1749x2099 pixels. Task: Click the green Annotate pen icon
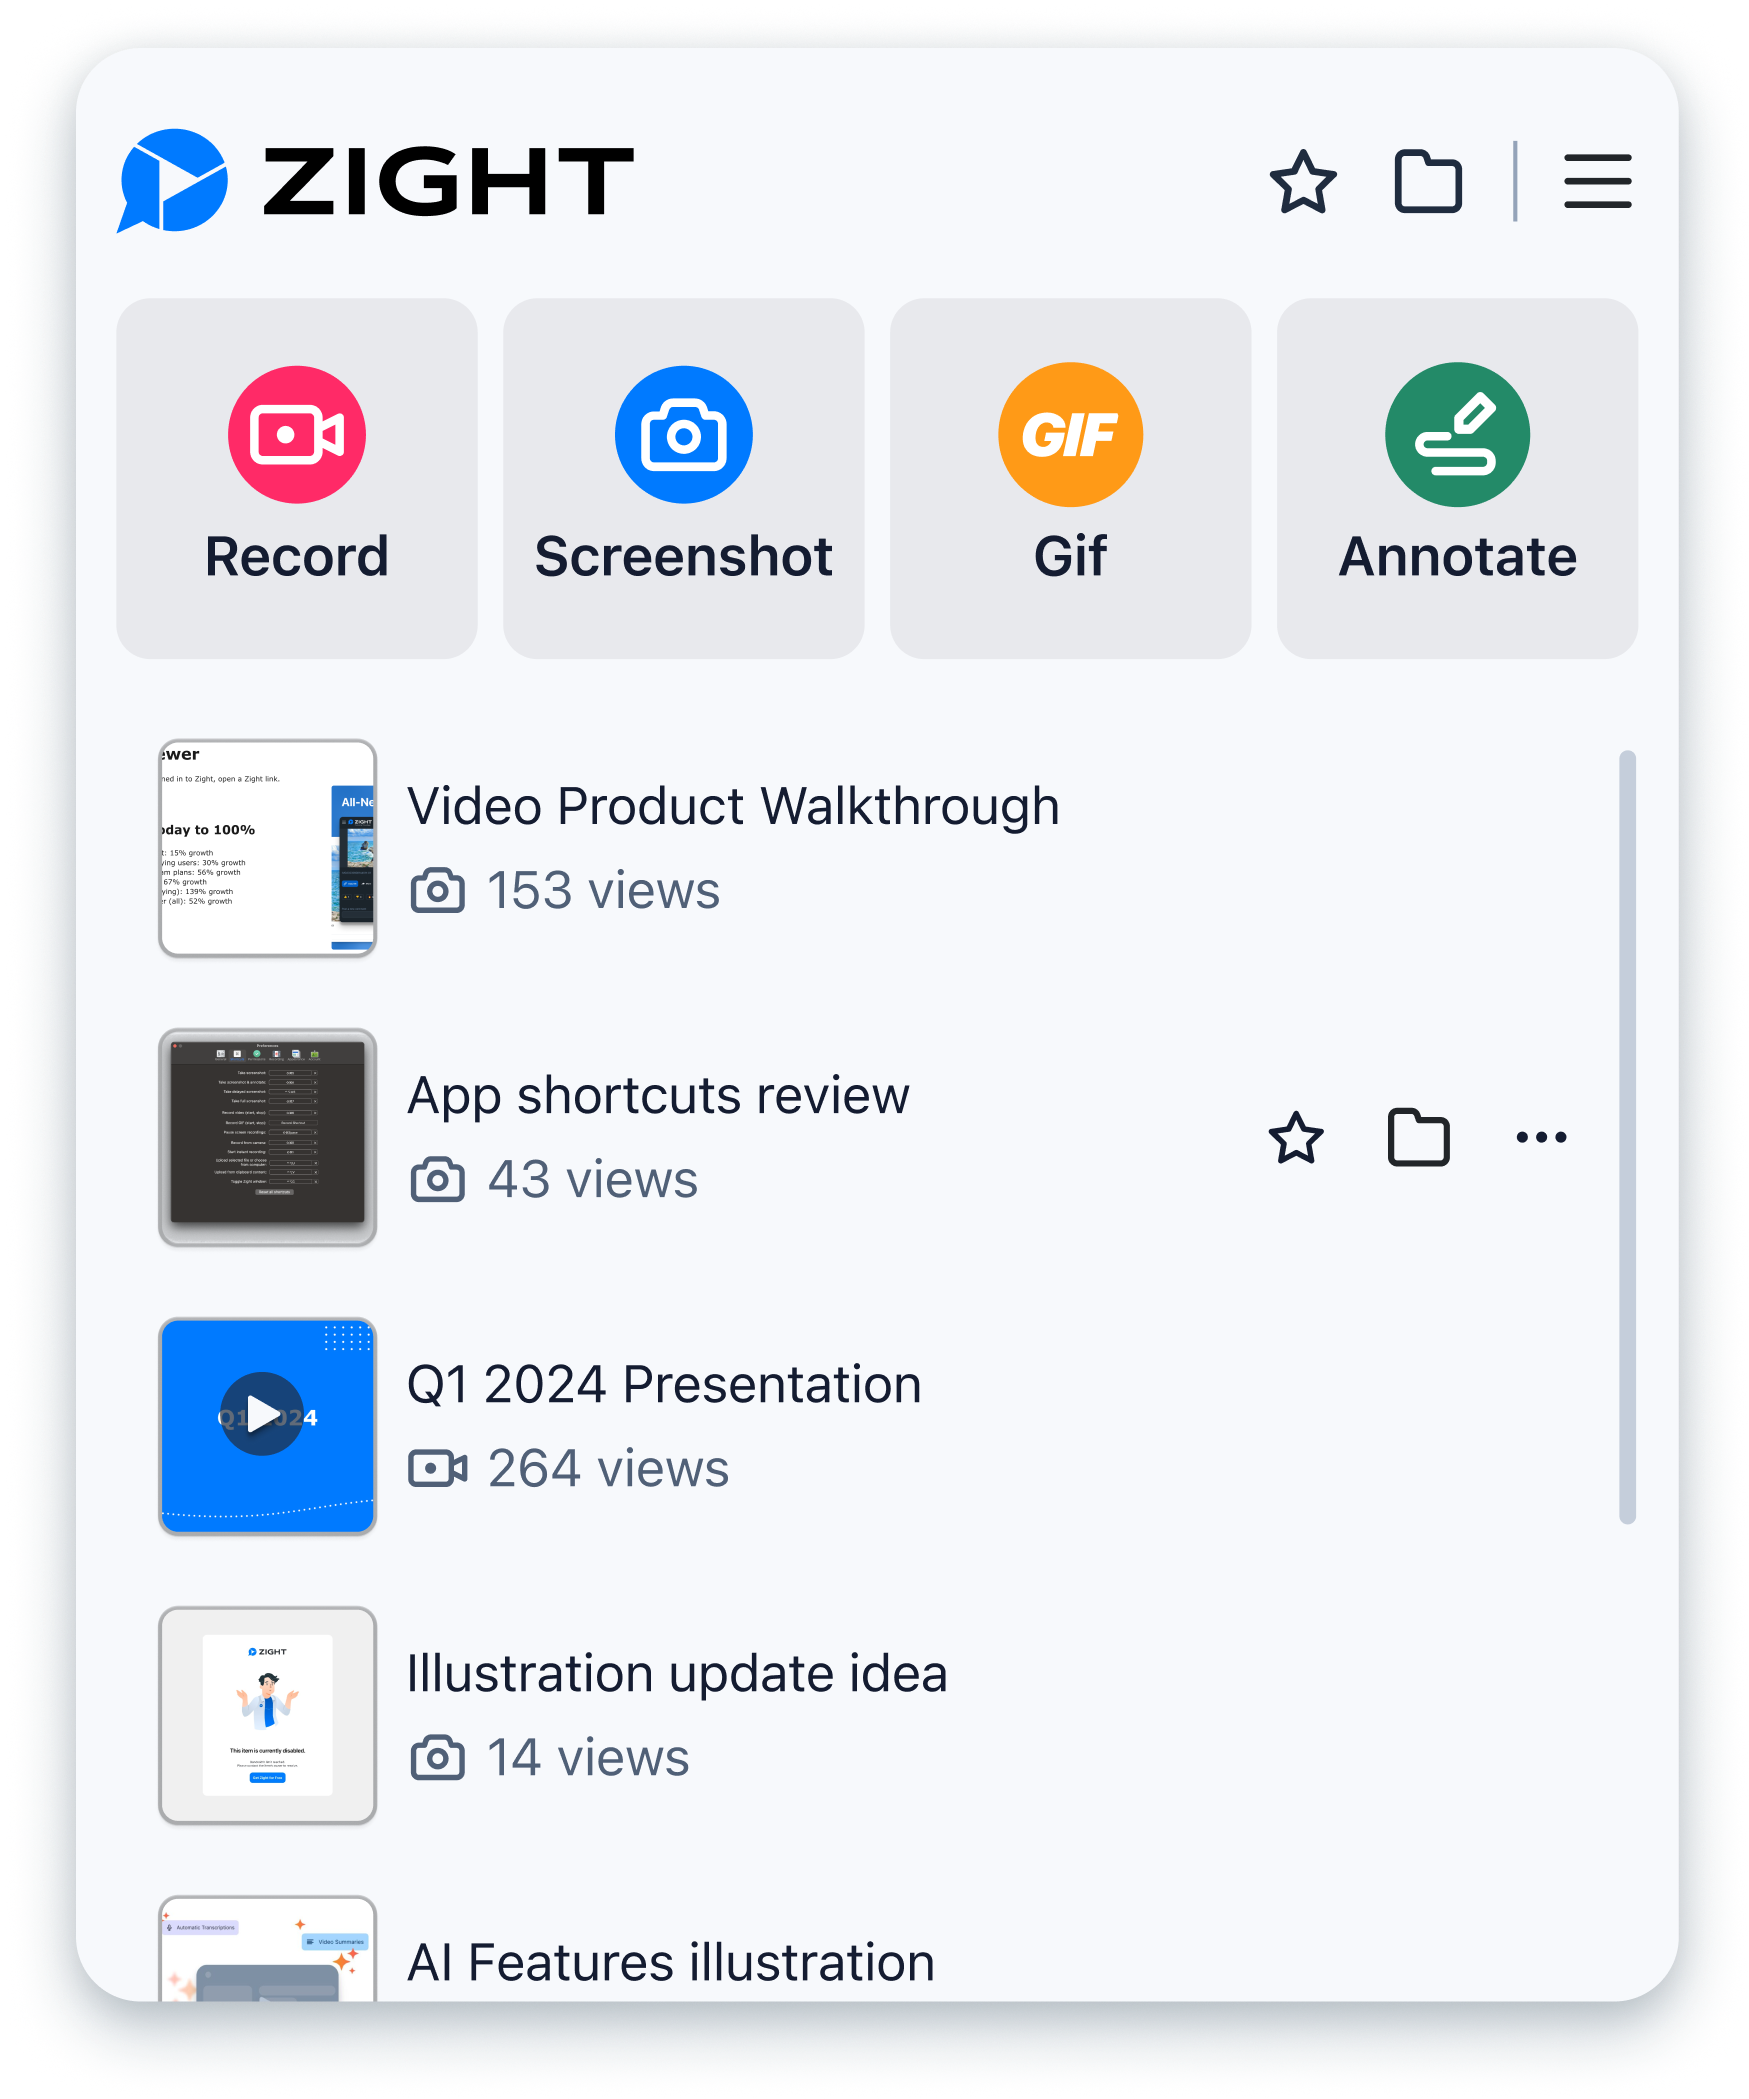[1457, 435]
